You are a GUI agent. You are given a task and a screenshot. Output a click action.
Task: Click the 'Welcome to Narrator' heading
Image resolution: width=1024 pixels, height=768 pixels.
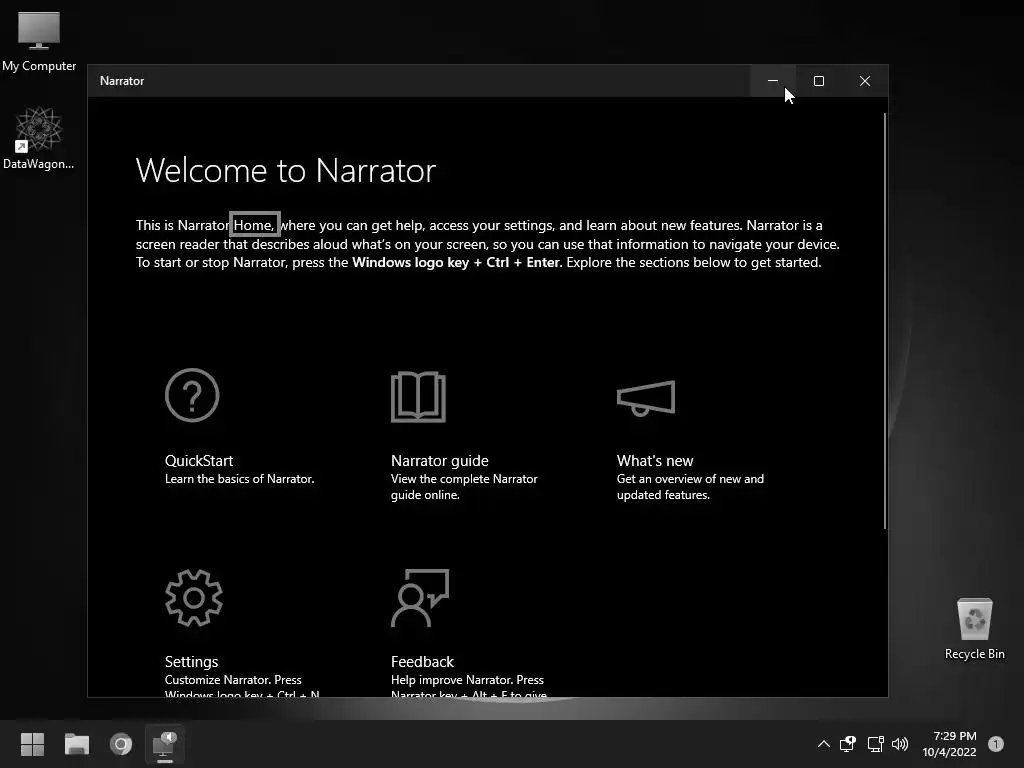point(285,170)
